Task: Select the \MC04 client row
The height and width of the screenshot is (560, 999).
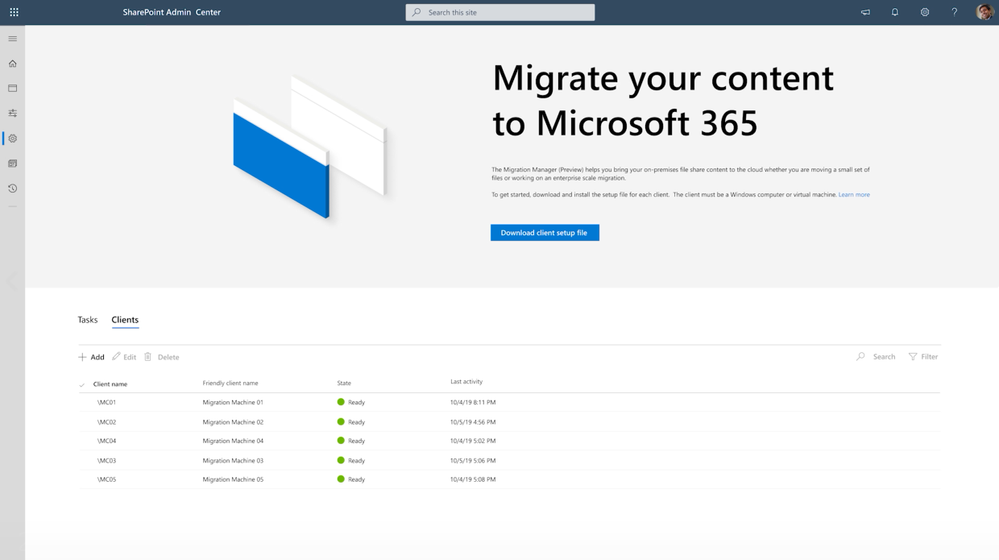Action: pyautogui.click(x=509, y=441)
